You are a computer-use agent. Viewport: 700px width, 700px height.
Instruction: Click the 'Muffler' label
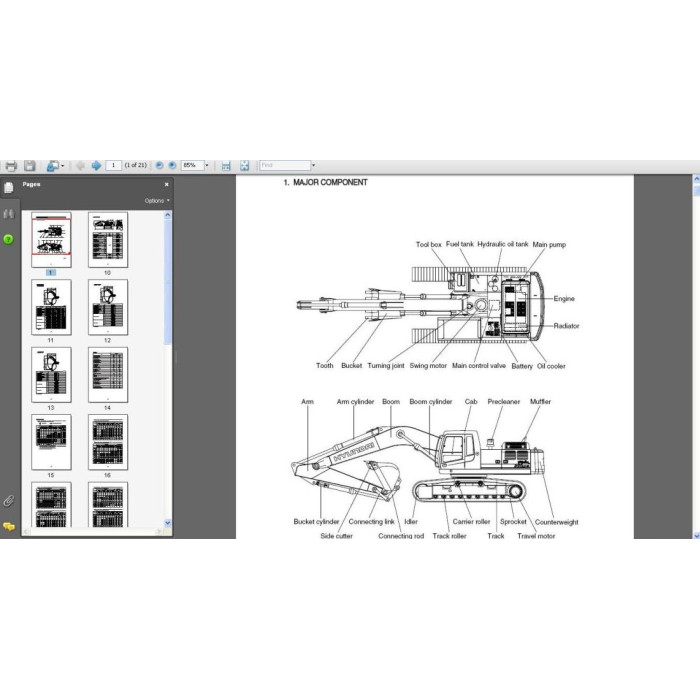click(x=540, y=402)
